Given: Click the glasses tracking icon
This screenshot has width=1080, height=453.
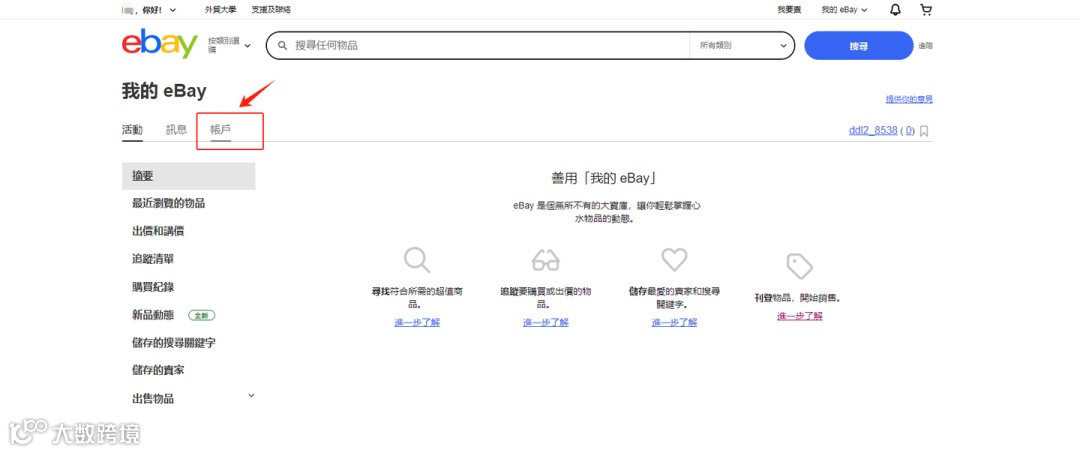Looking at the screenshot, I should point(546,260).
